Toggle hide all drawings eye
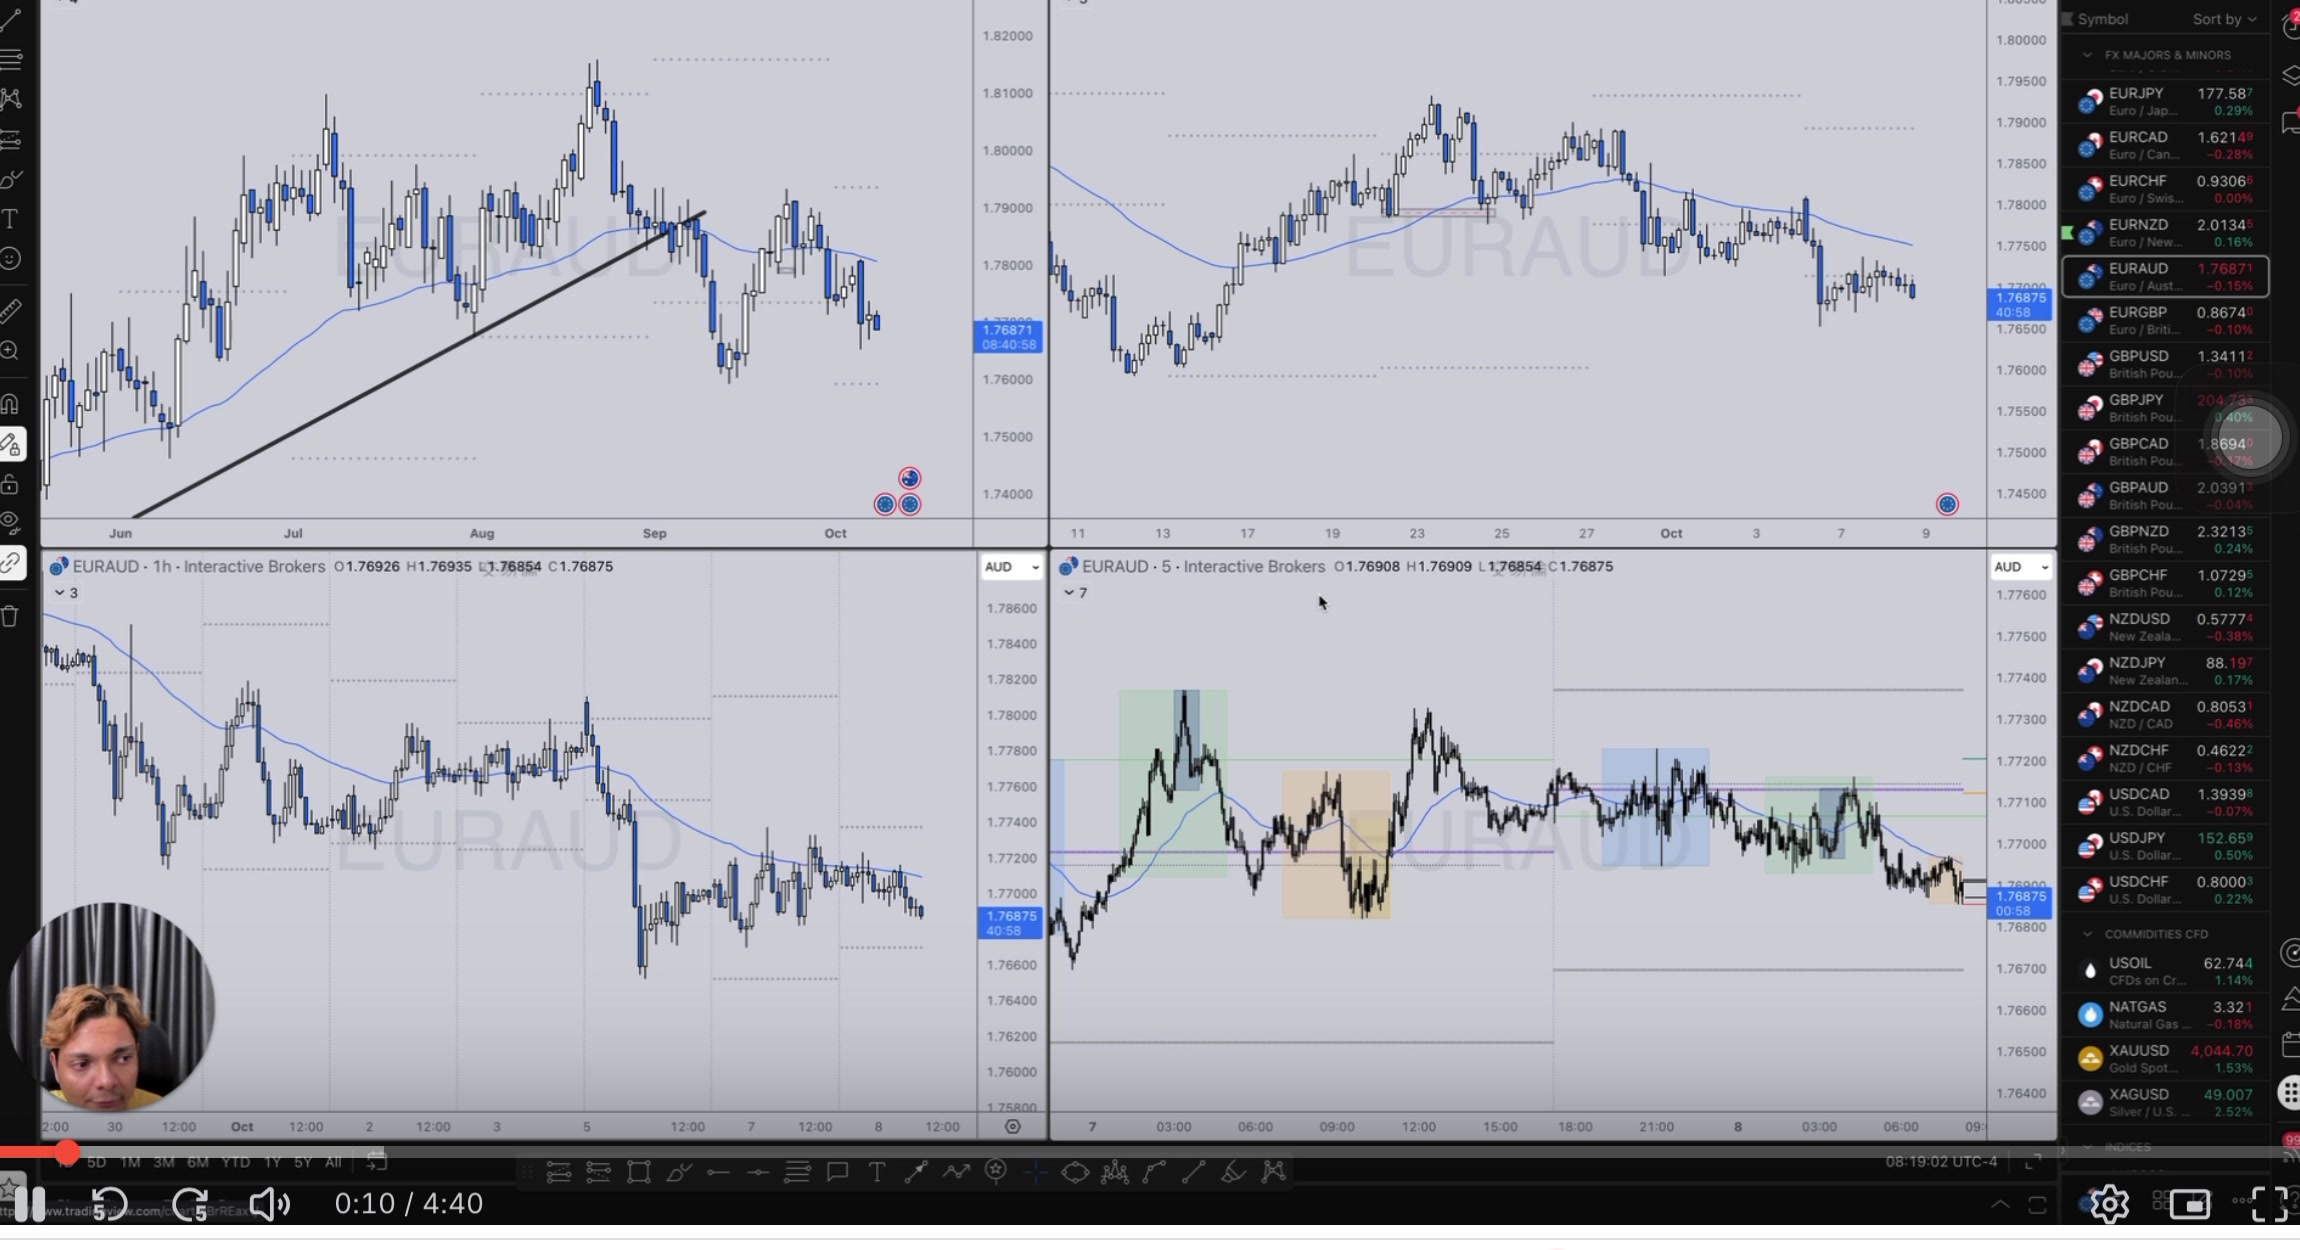This screenshot has width=2300, height=1250. coord(11,523)
